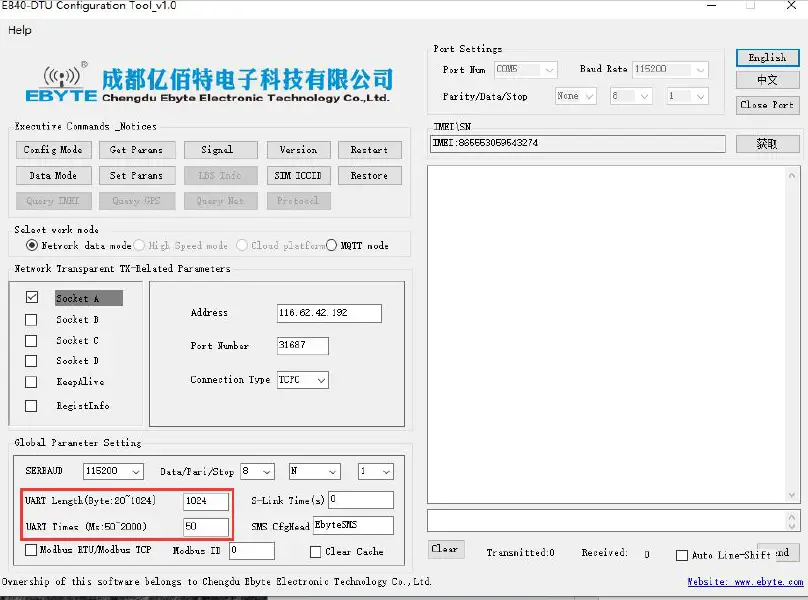
Task: Open the Connection Type dropdown
Action: click(303, 380)
